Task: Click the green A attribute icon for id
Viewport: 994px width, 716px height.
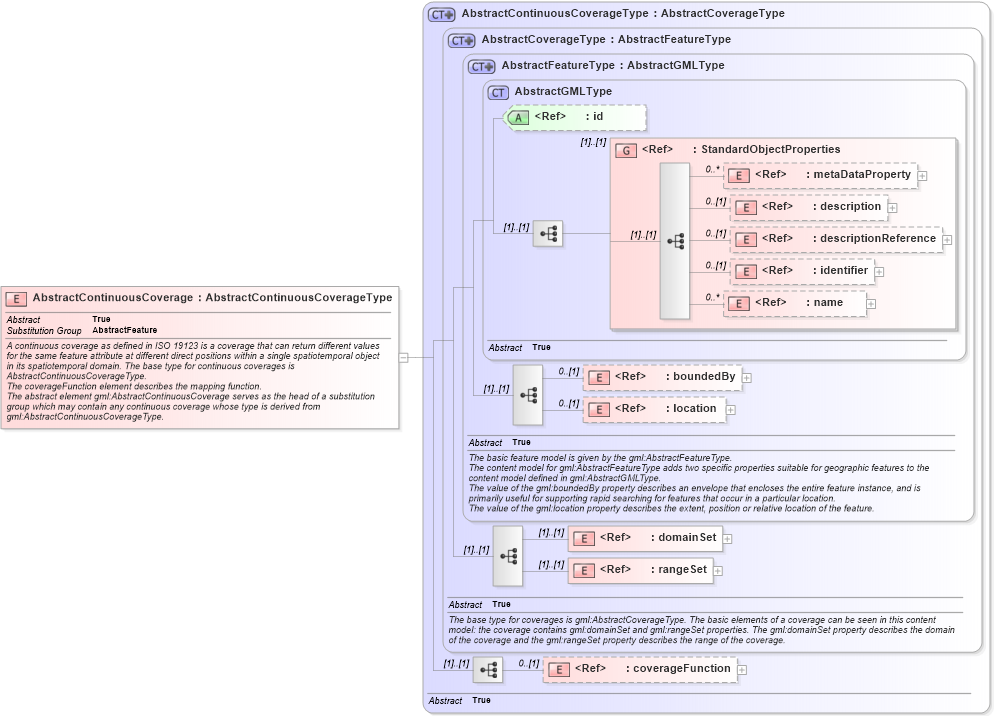Action: [x=518, y=118]
